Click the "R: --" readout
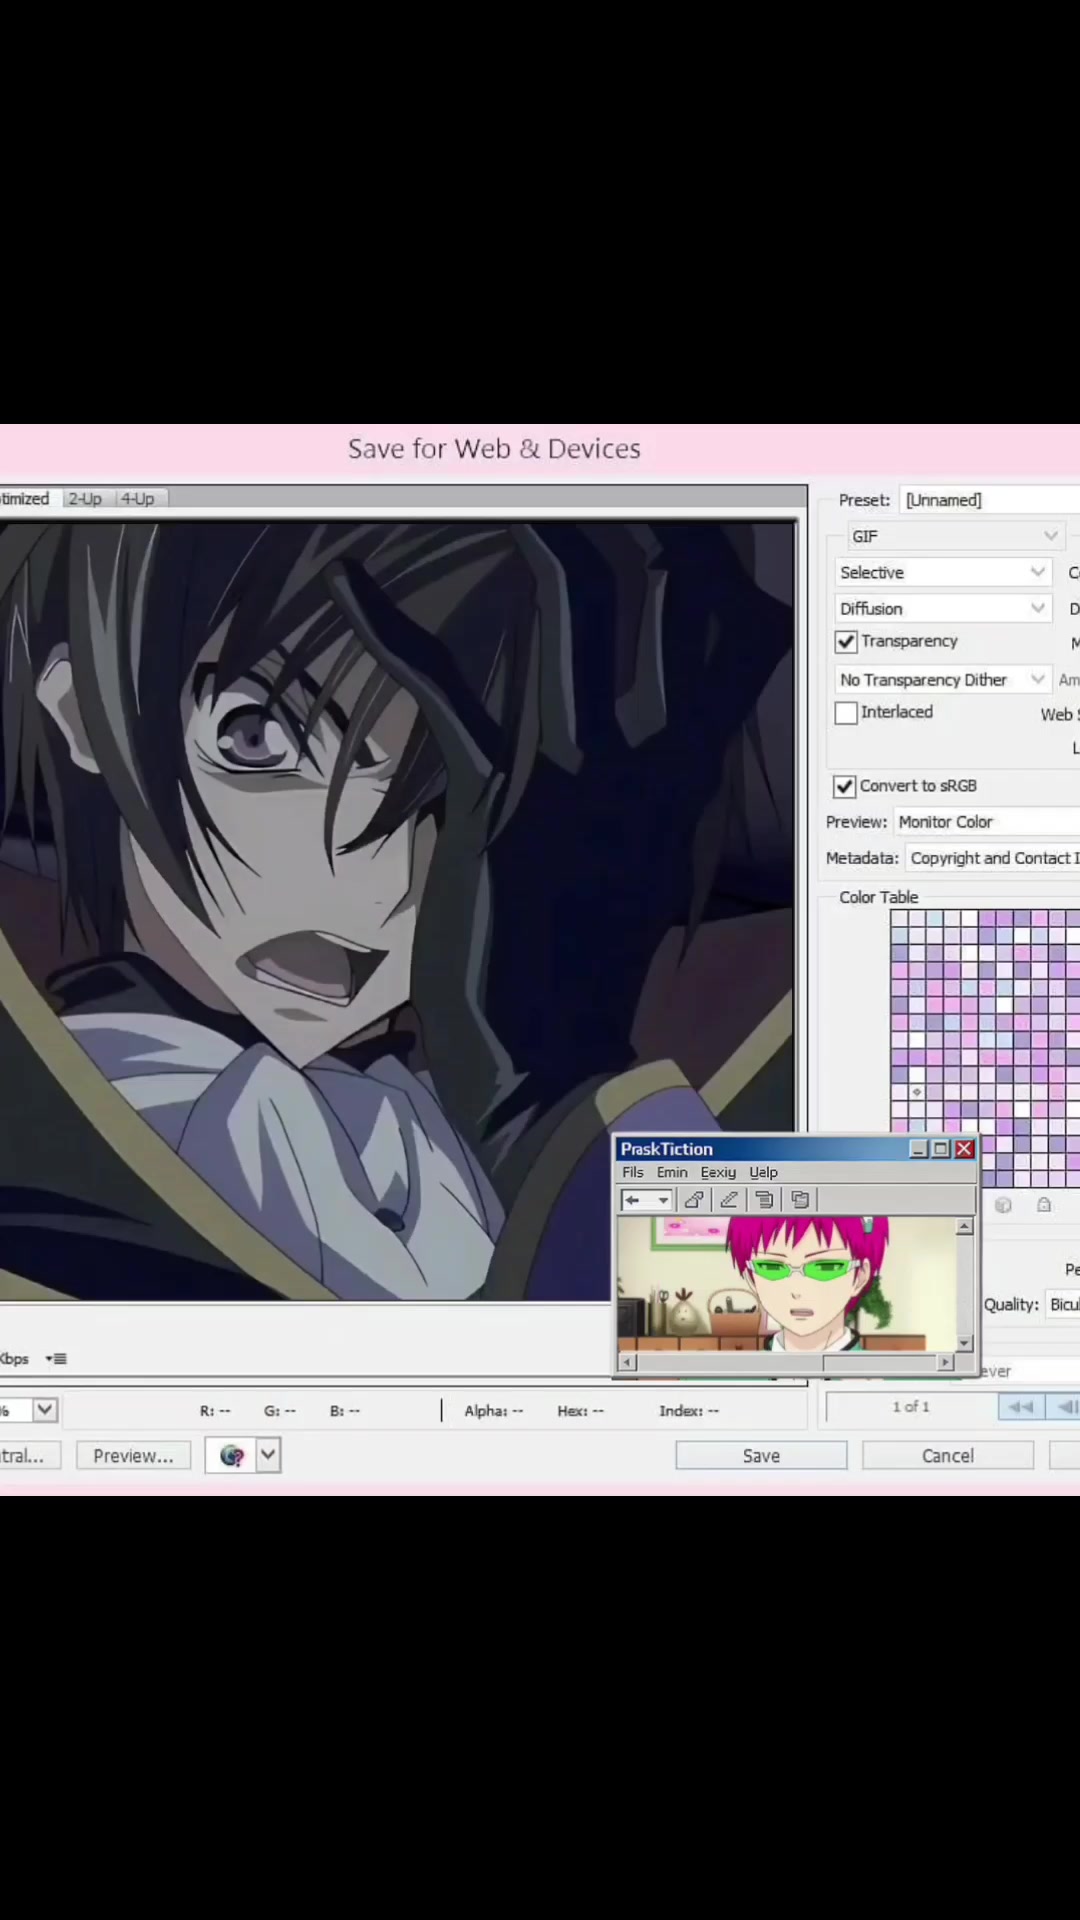1080x1920 pixels. pyautogui.click(x=215, y=1411)
